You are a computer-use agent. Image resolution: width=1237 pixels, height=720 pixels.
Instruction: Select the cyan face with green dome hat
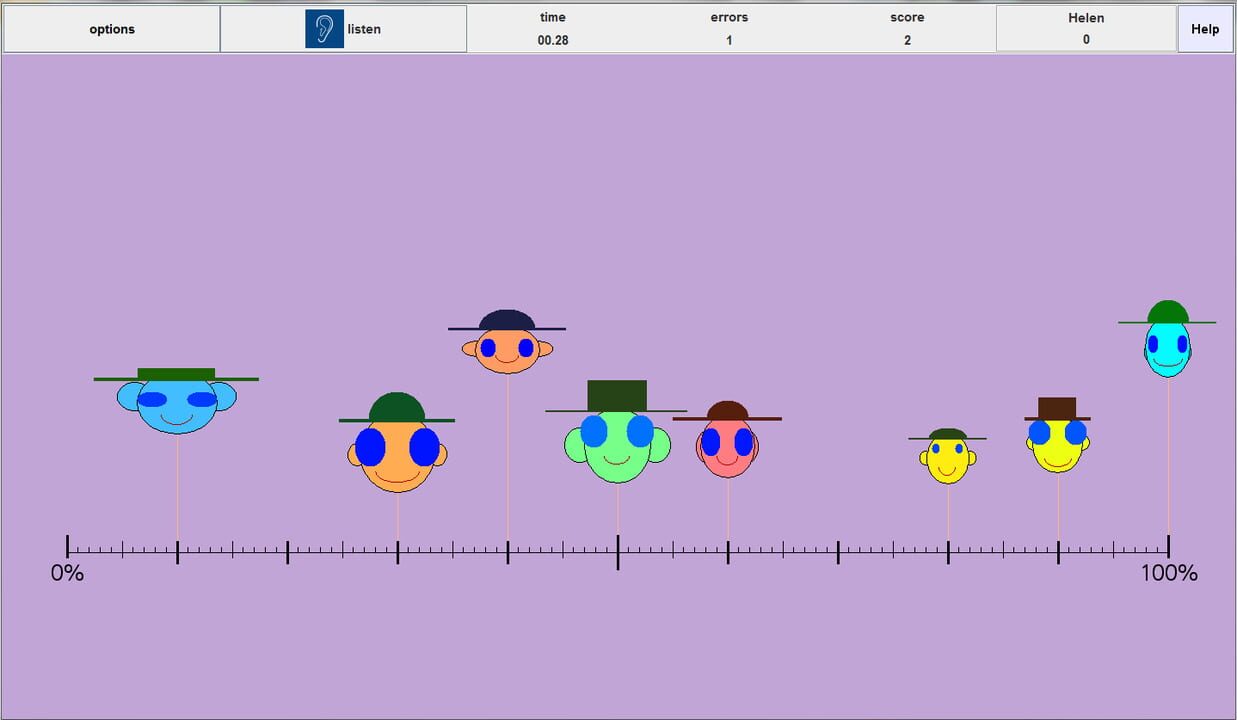(x=1167, y=345)
